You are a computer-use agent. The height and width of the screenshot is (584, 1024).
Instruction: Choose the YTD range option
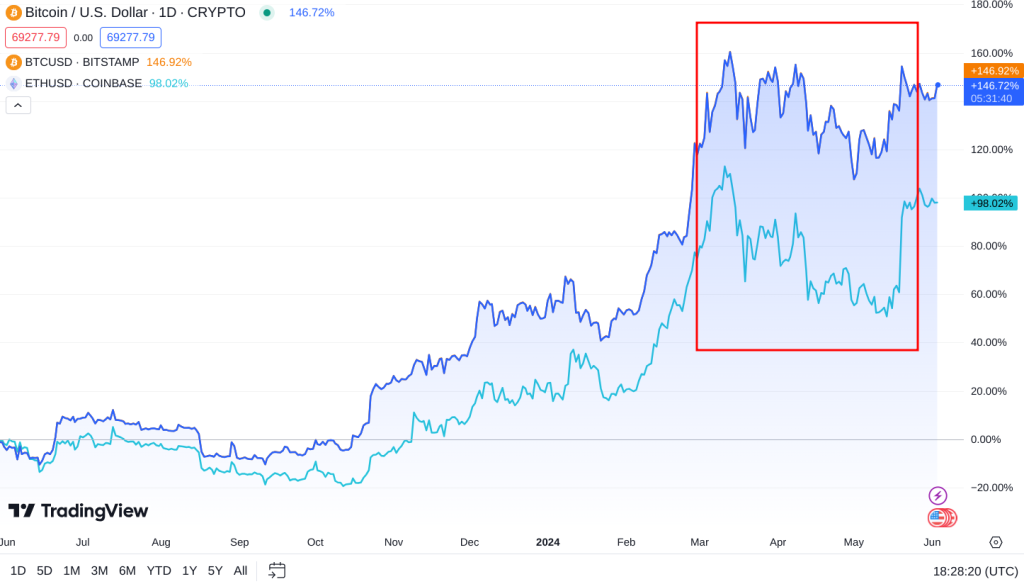(x=159, y=570)
